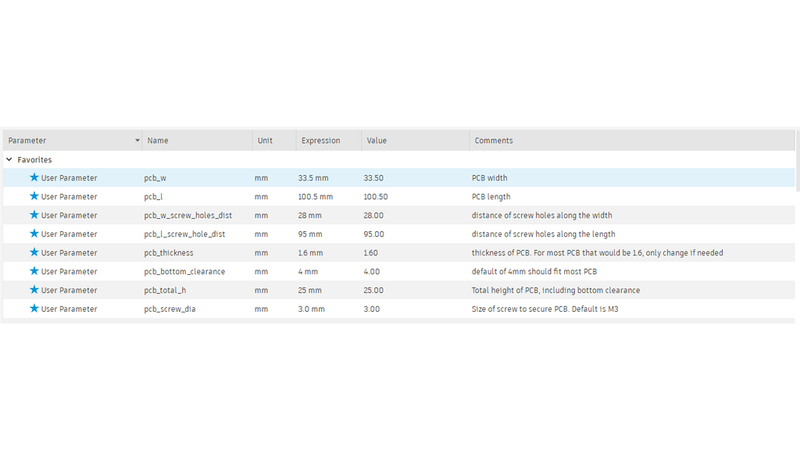Screen dimensions: 800x450
Task: Toggle the pcb_bottom_clearance favorite star
Action: click(x=34, y=271)
